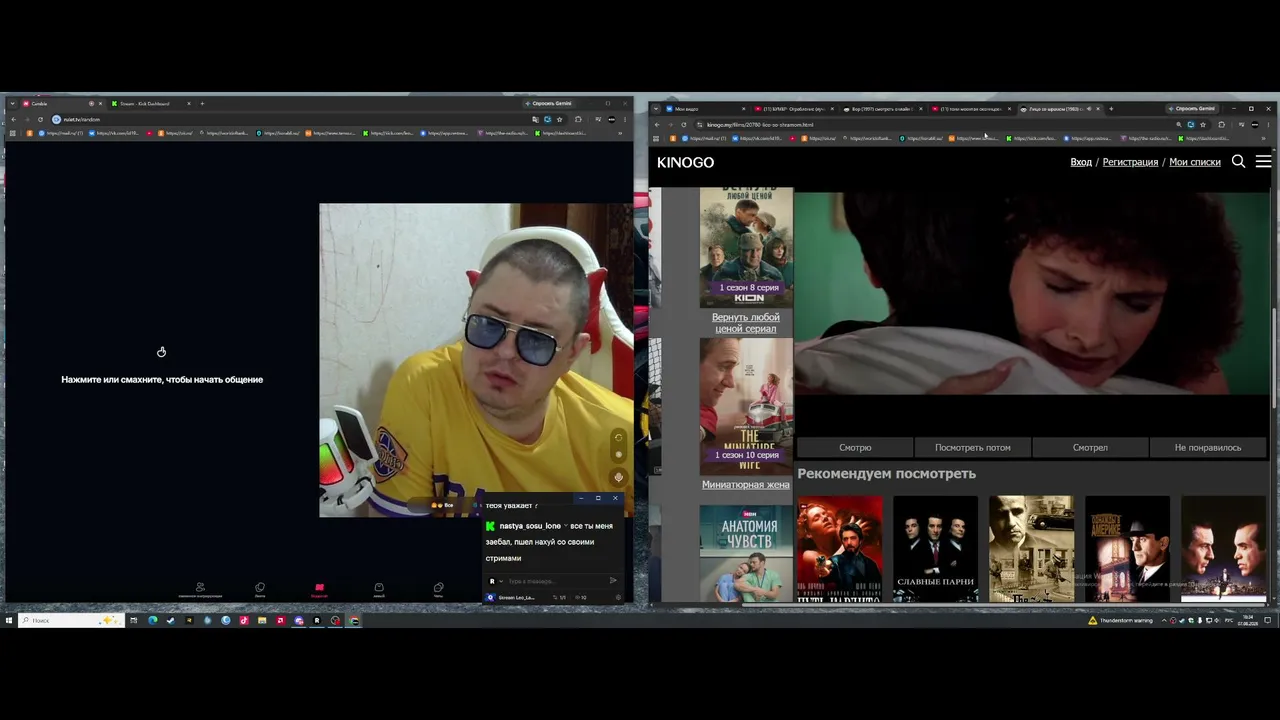Open the Thunderstorm warning weather widget
The height and width of the screenshot is (720, 1280).
(1120, 620)
